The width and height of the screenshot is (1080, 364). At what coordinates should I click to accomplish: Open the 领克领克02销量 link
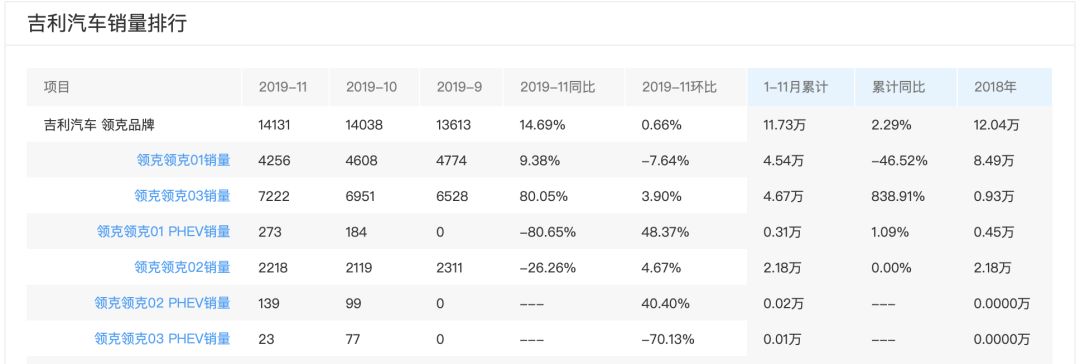coord(183,267)
